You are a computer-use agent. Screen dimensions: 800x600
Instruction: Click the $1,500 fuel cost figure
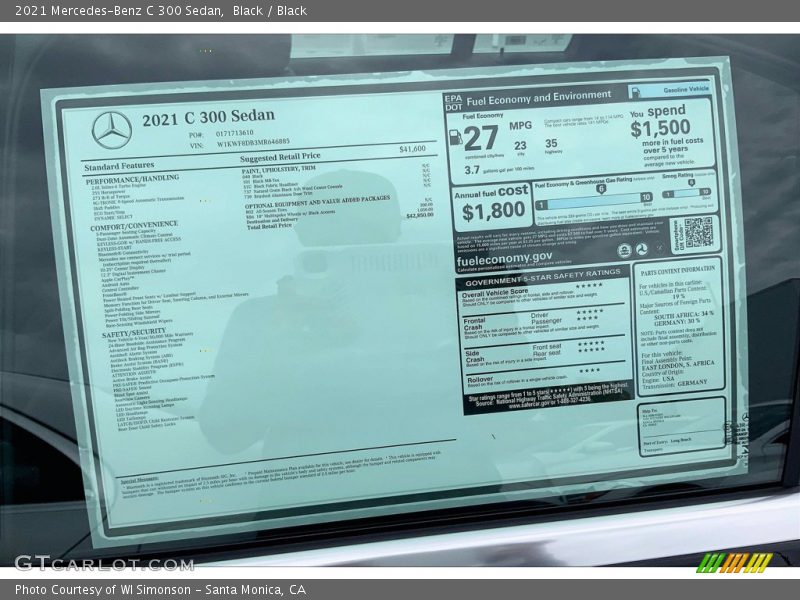(x=660, y=128)
